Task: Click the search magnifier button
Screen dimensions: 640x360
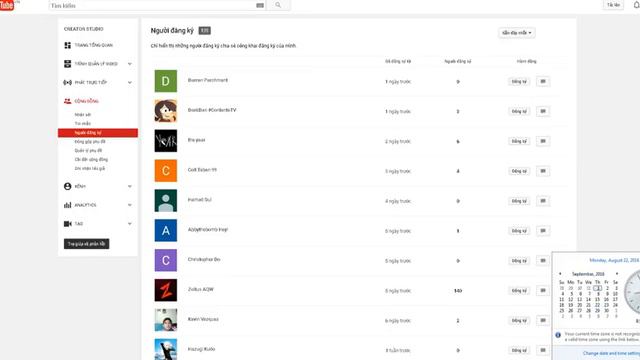Action: (278, 5)
